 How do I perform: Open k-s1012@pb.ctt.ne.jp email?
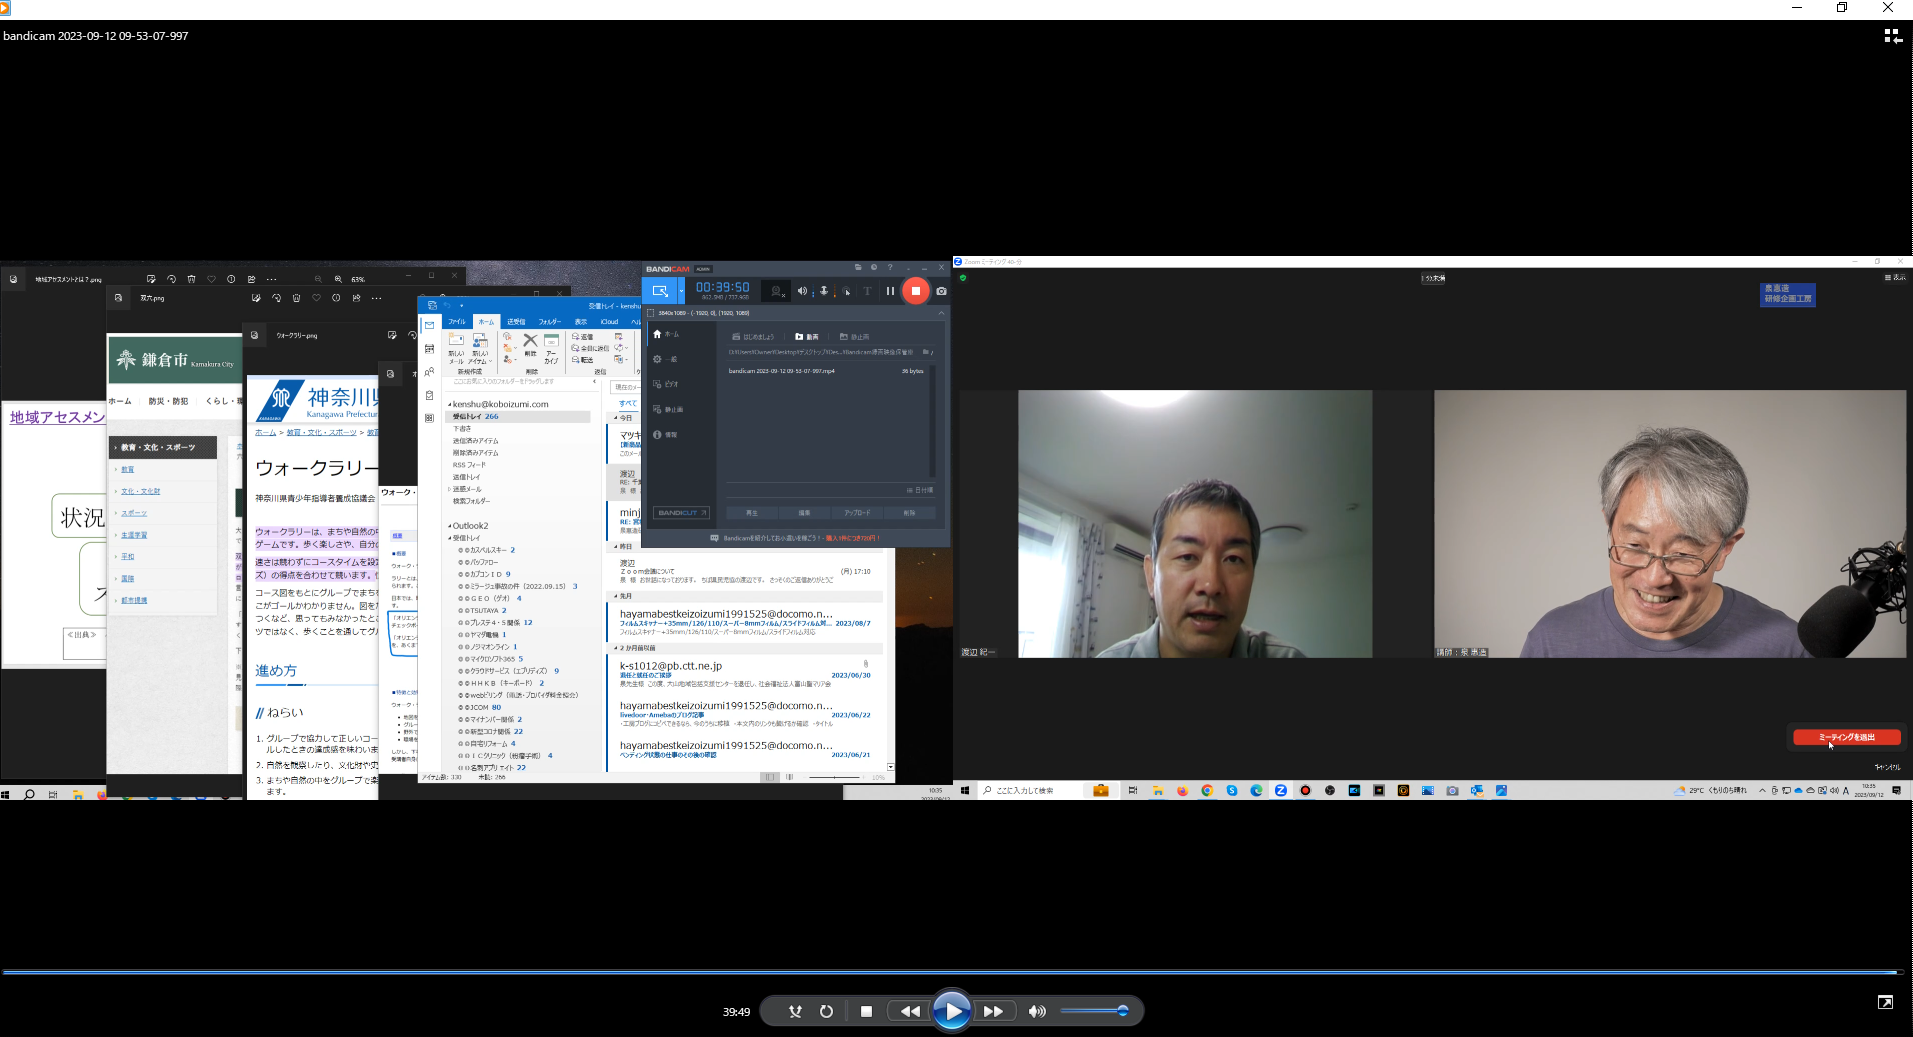745,674
